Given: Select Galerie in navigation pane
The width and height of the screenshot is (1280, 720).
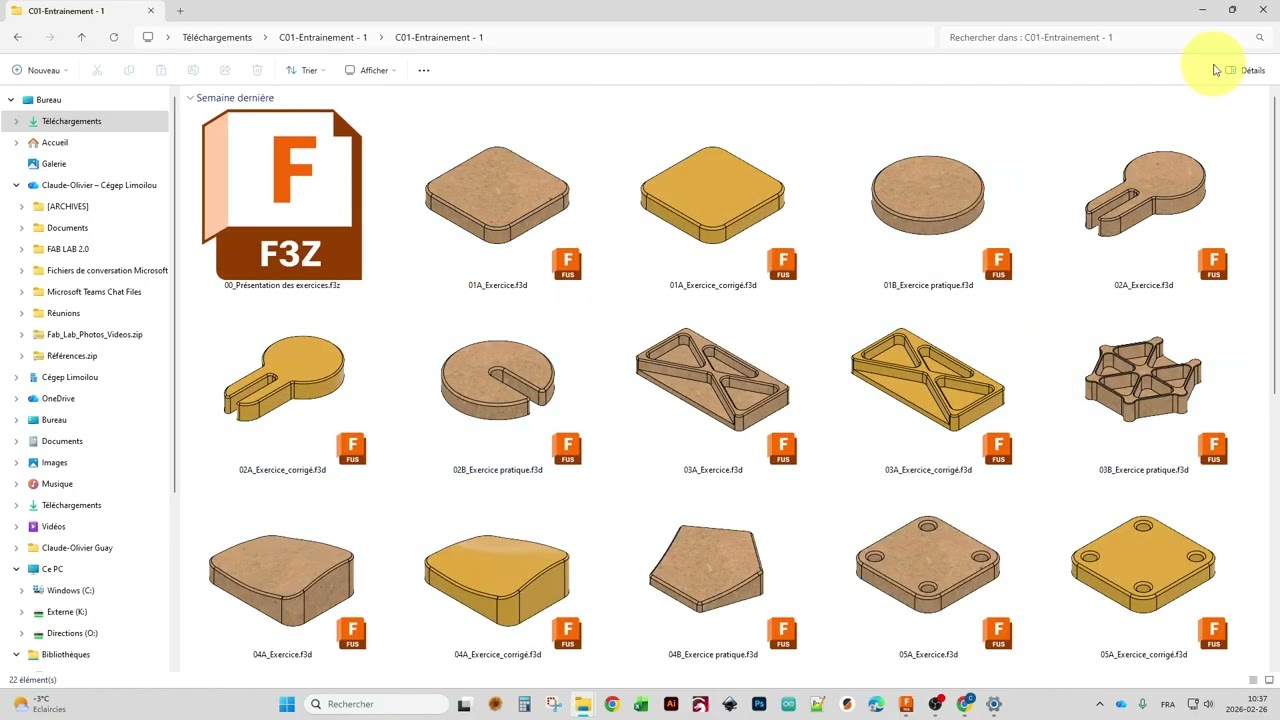Looking at the screenshot, I should click(54, 164).
